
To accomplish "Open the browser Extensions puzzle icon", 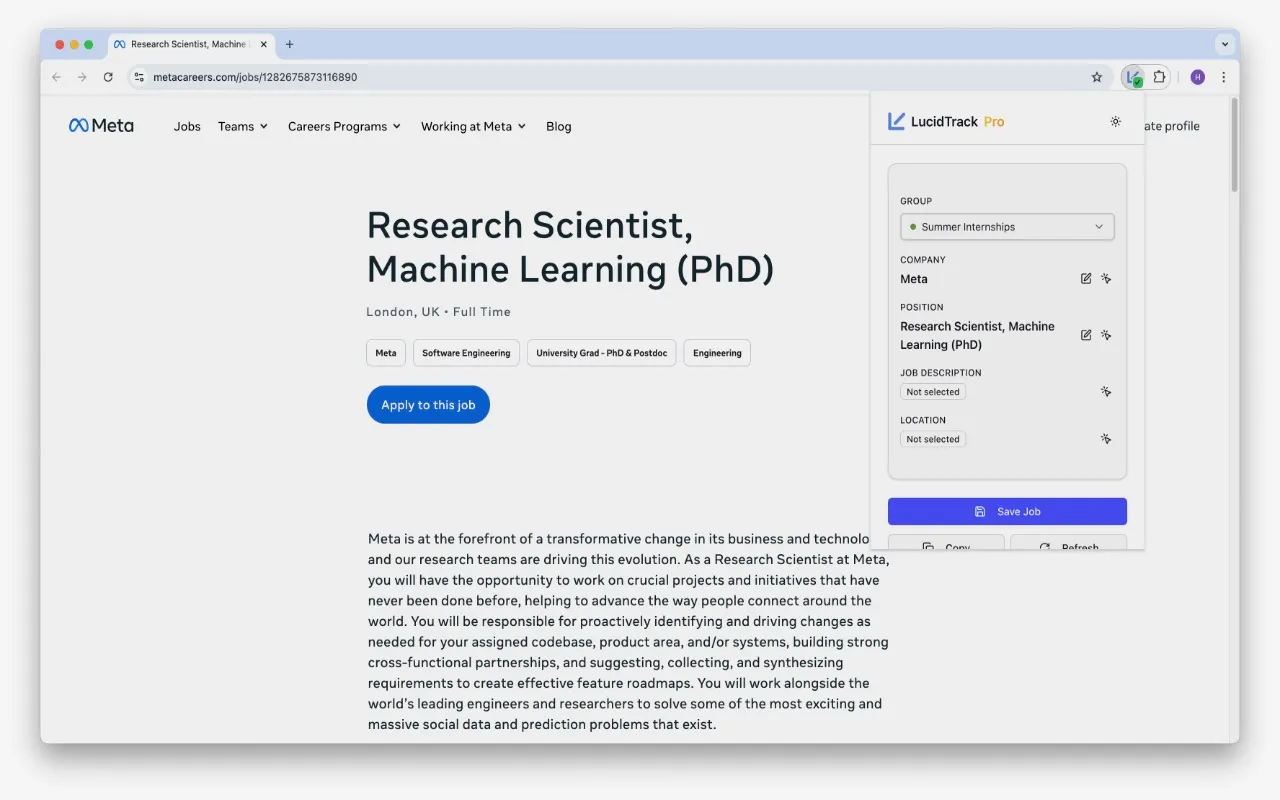I will (x=1159, y=77).
